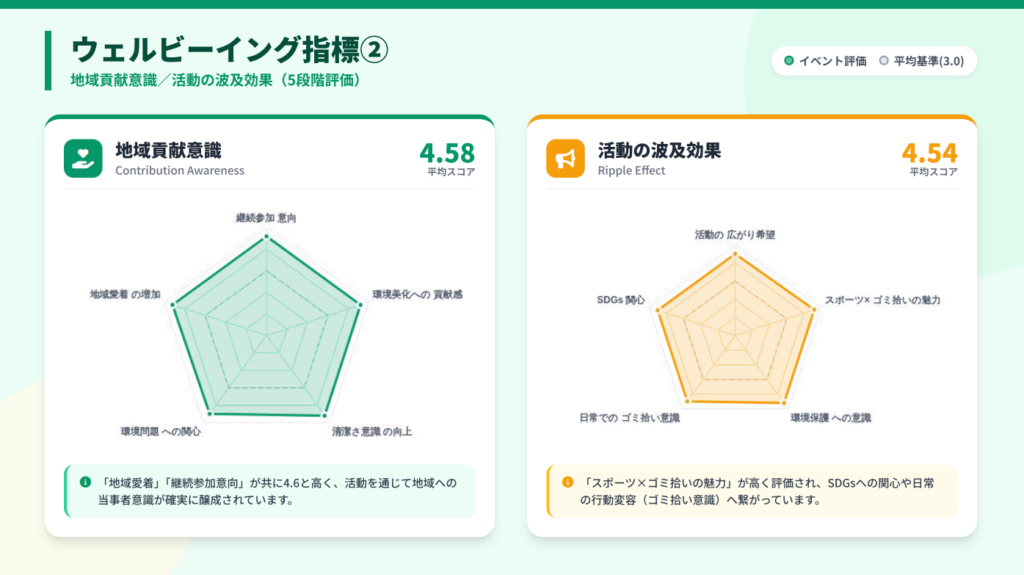
Task: Select the 環境問題への関心 axis label
Action: (160, 431)
